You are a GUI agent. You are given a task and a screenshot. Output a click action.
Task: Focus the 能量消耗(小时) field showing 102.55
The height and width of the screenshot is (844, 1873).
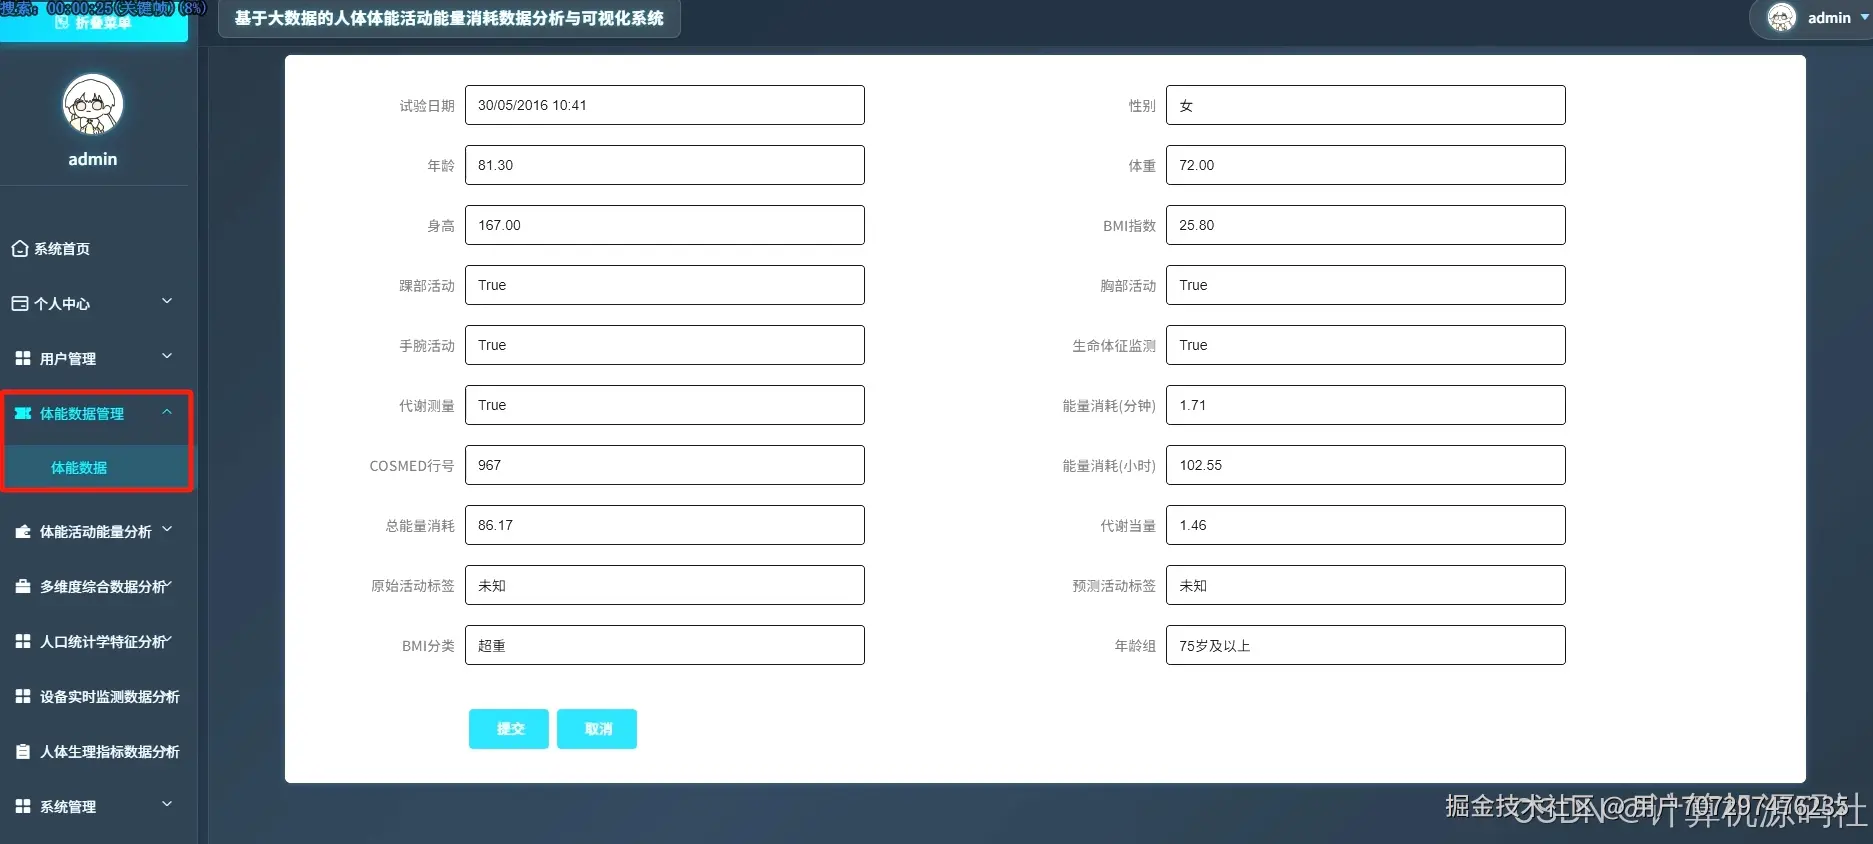(x=1366, y=465)
